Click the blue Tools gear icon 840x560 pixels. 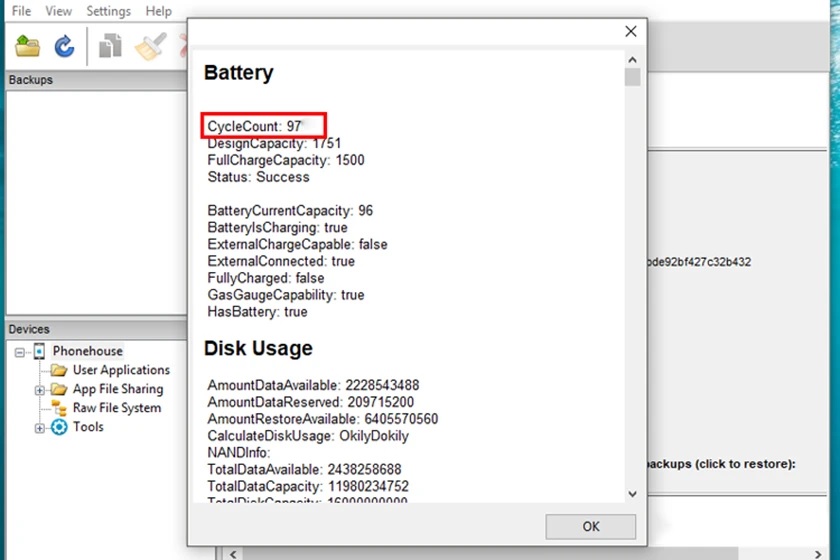pos(59,427)
